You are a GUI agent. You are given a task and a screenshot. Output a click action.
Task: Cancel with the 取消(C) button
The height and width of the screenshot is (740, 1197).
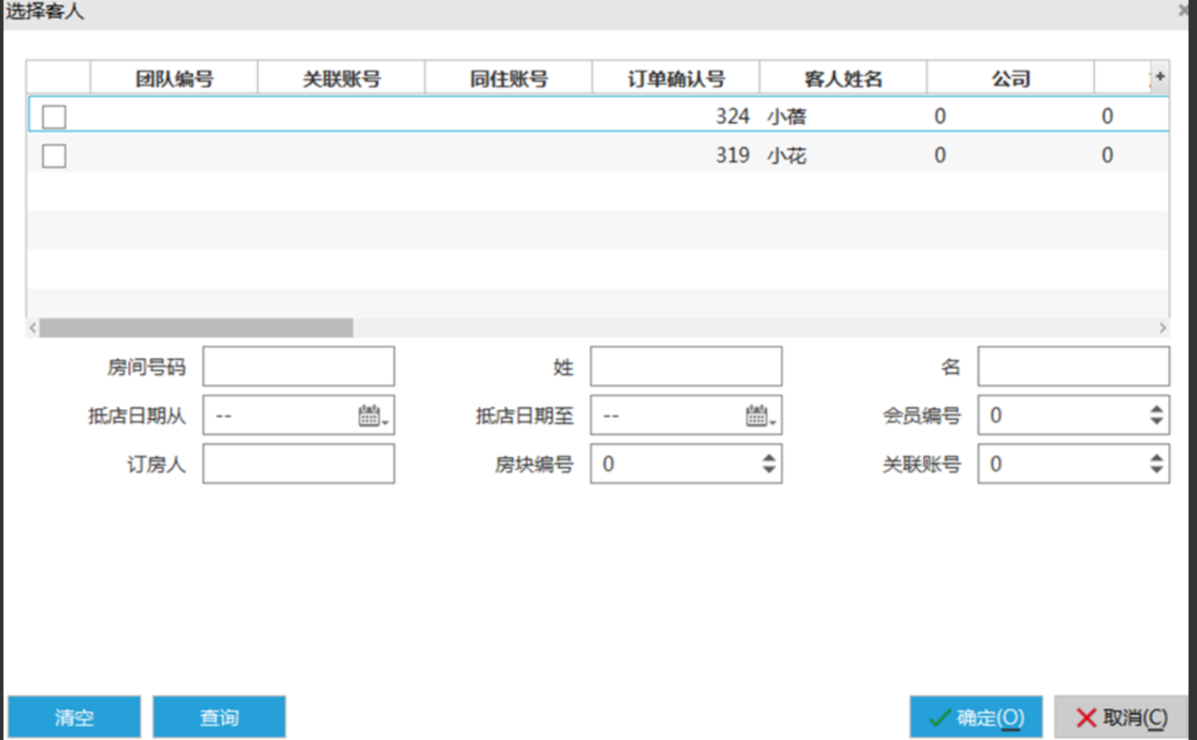point(1120,717)
